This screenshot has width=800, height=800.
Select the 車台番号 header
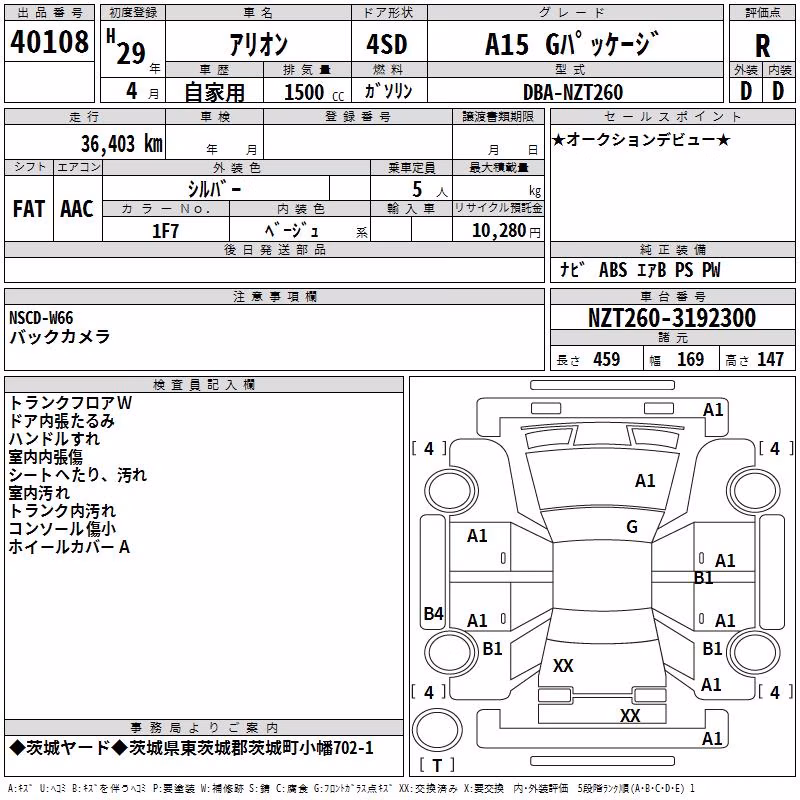click(672, 296)
